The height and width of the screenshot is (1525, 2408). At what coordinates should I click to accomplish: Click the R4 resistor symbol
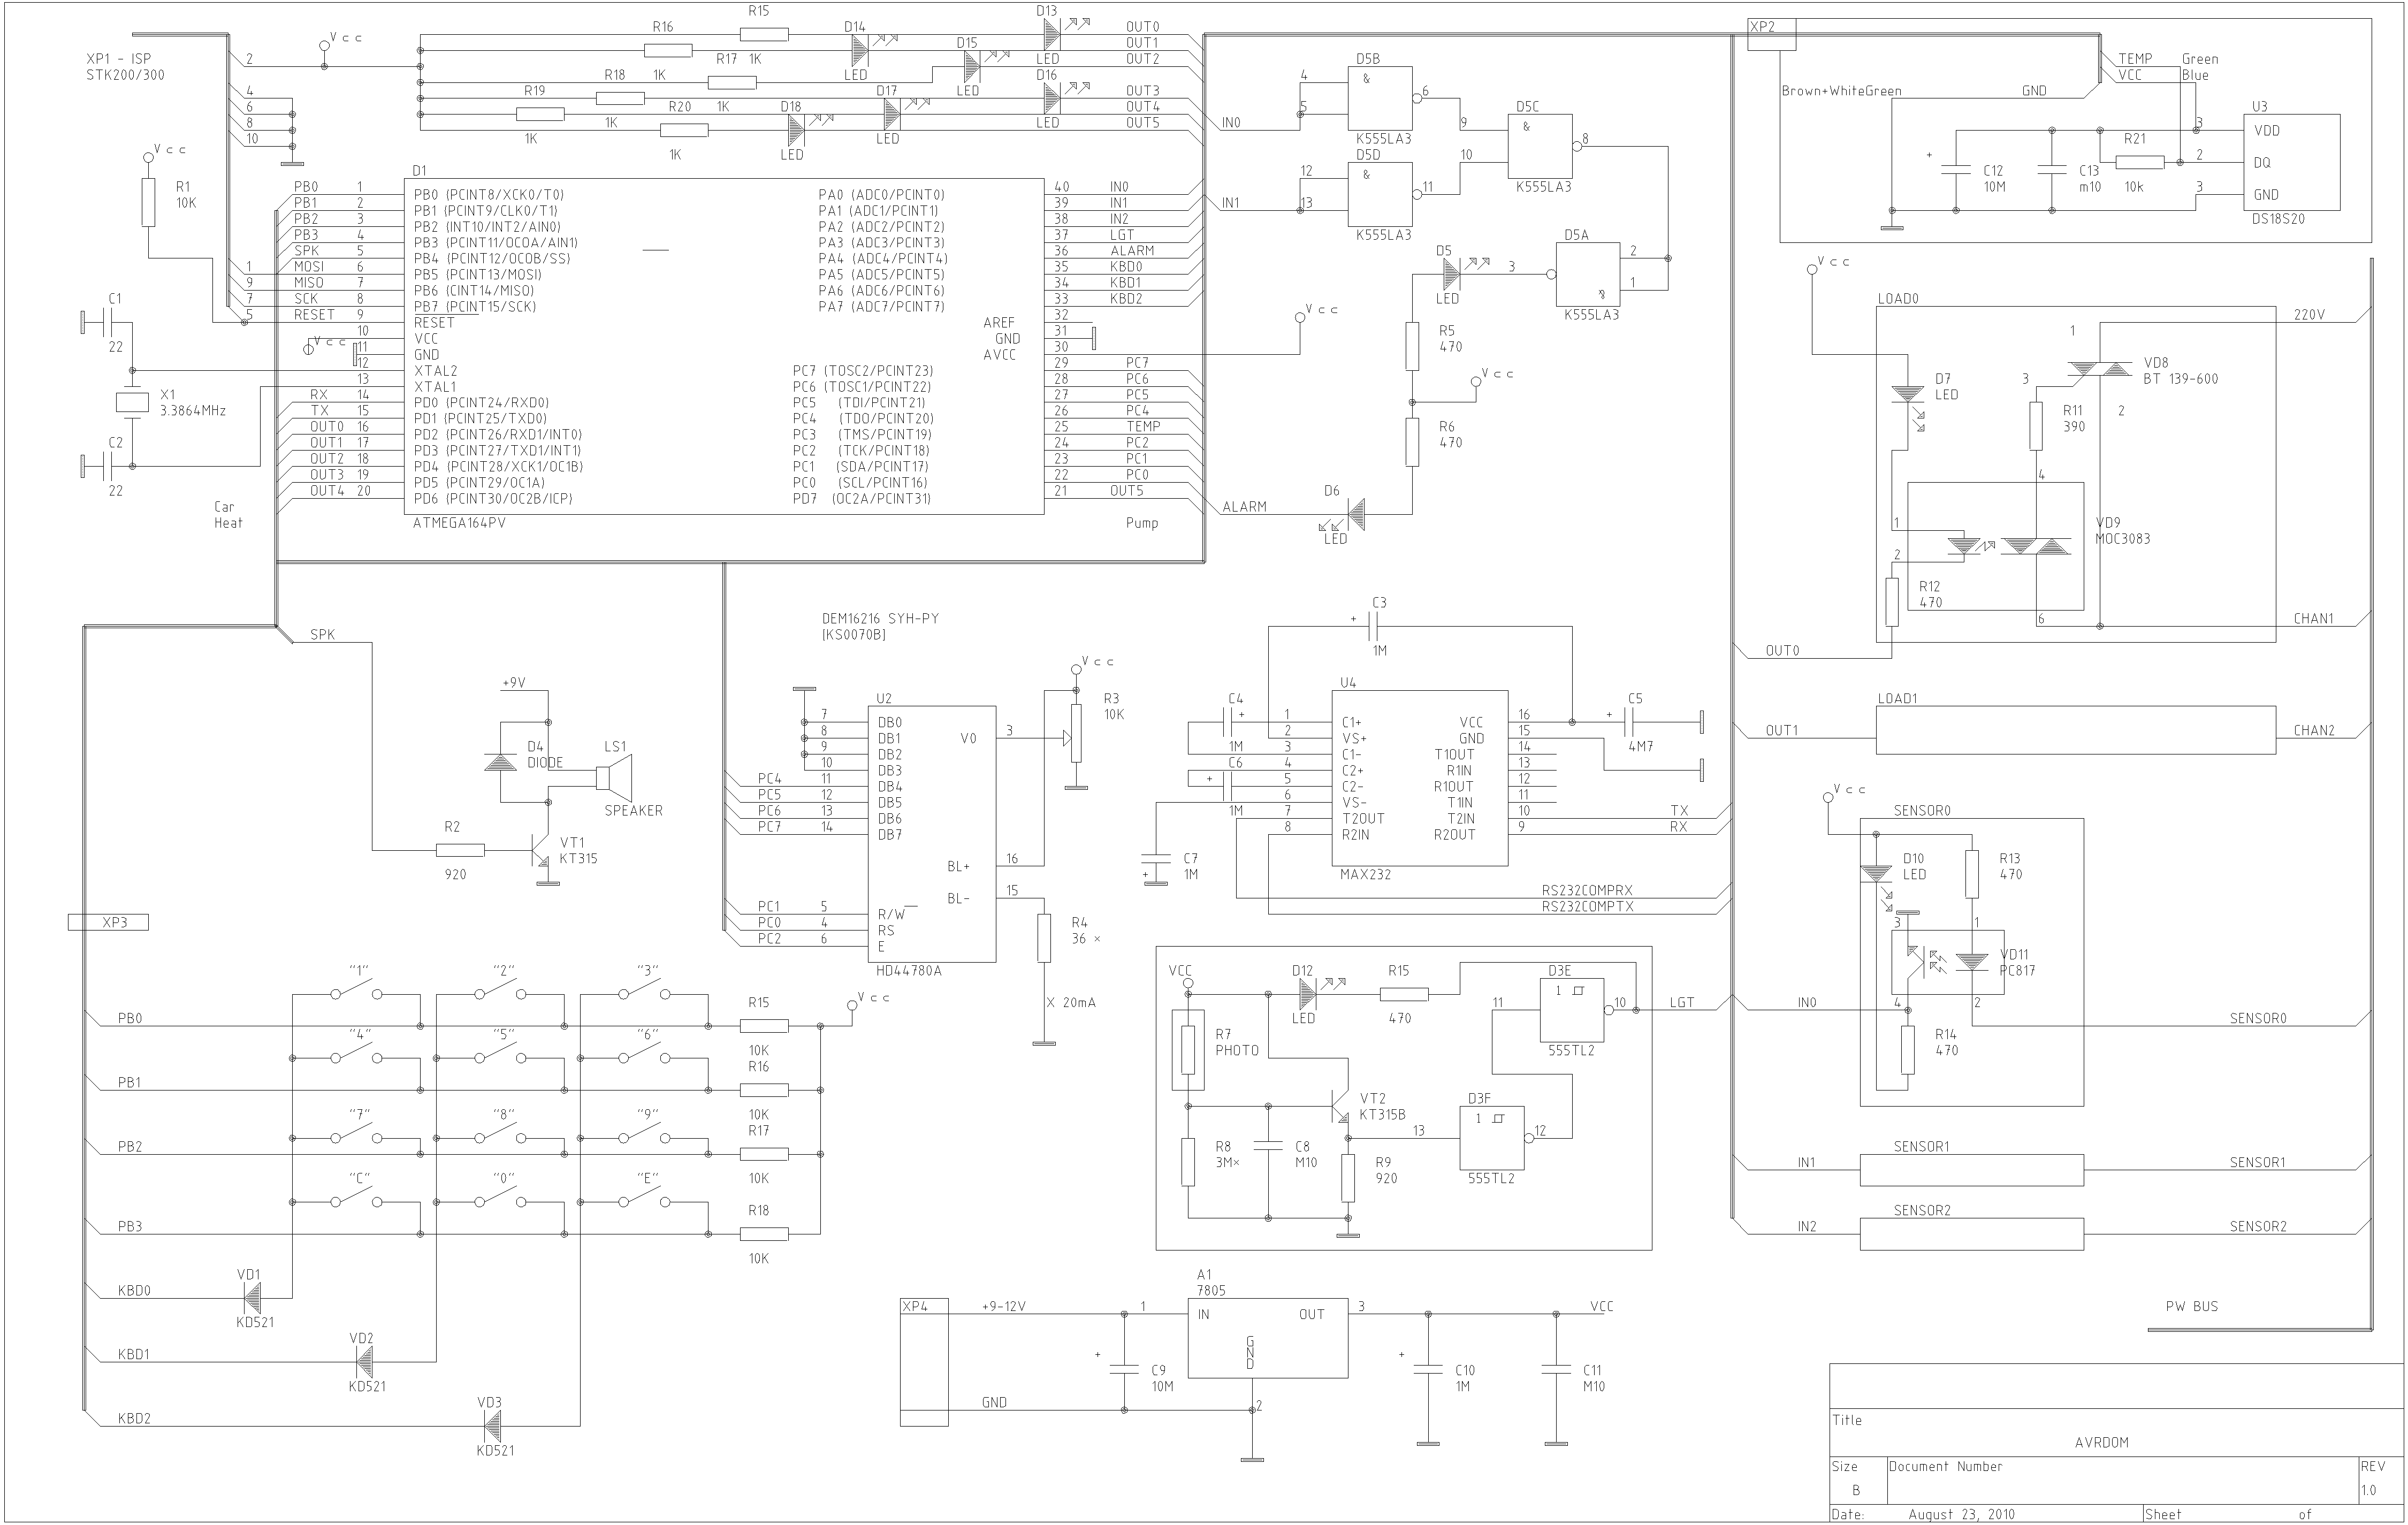point(1044,938)
